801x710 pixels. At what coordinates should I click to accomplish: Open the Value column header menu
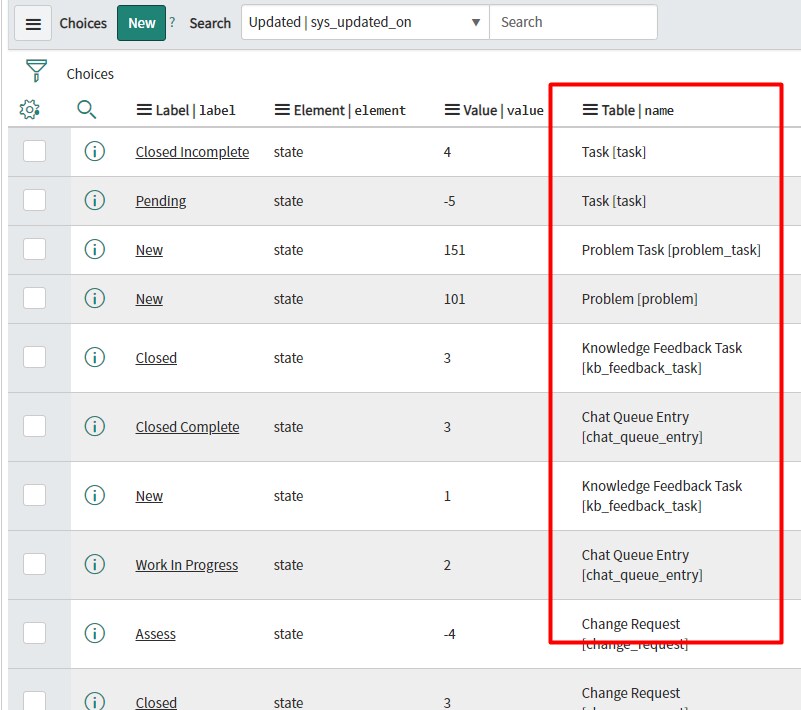pyautogui.click(x=452, y=110)
